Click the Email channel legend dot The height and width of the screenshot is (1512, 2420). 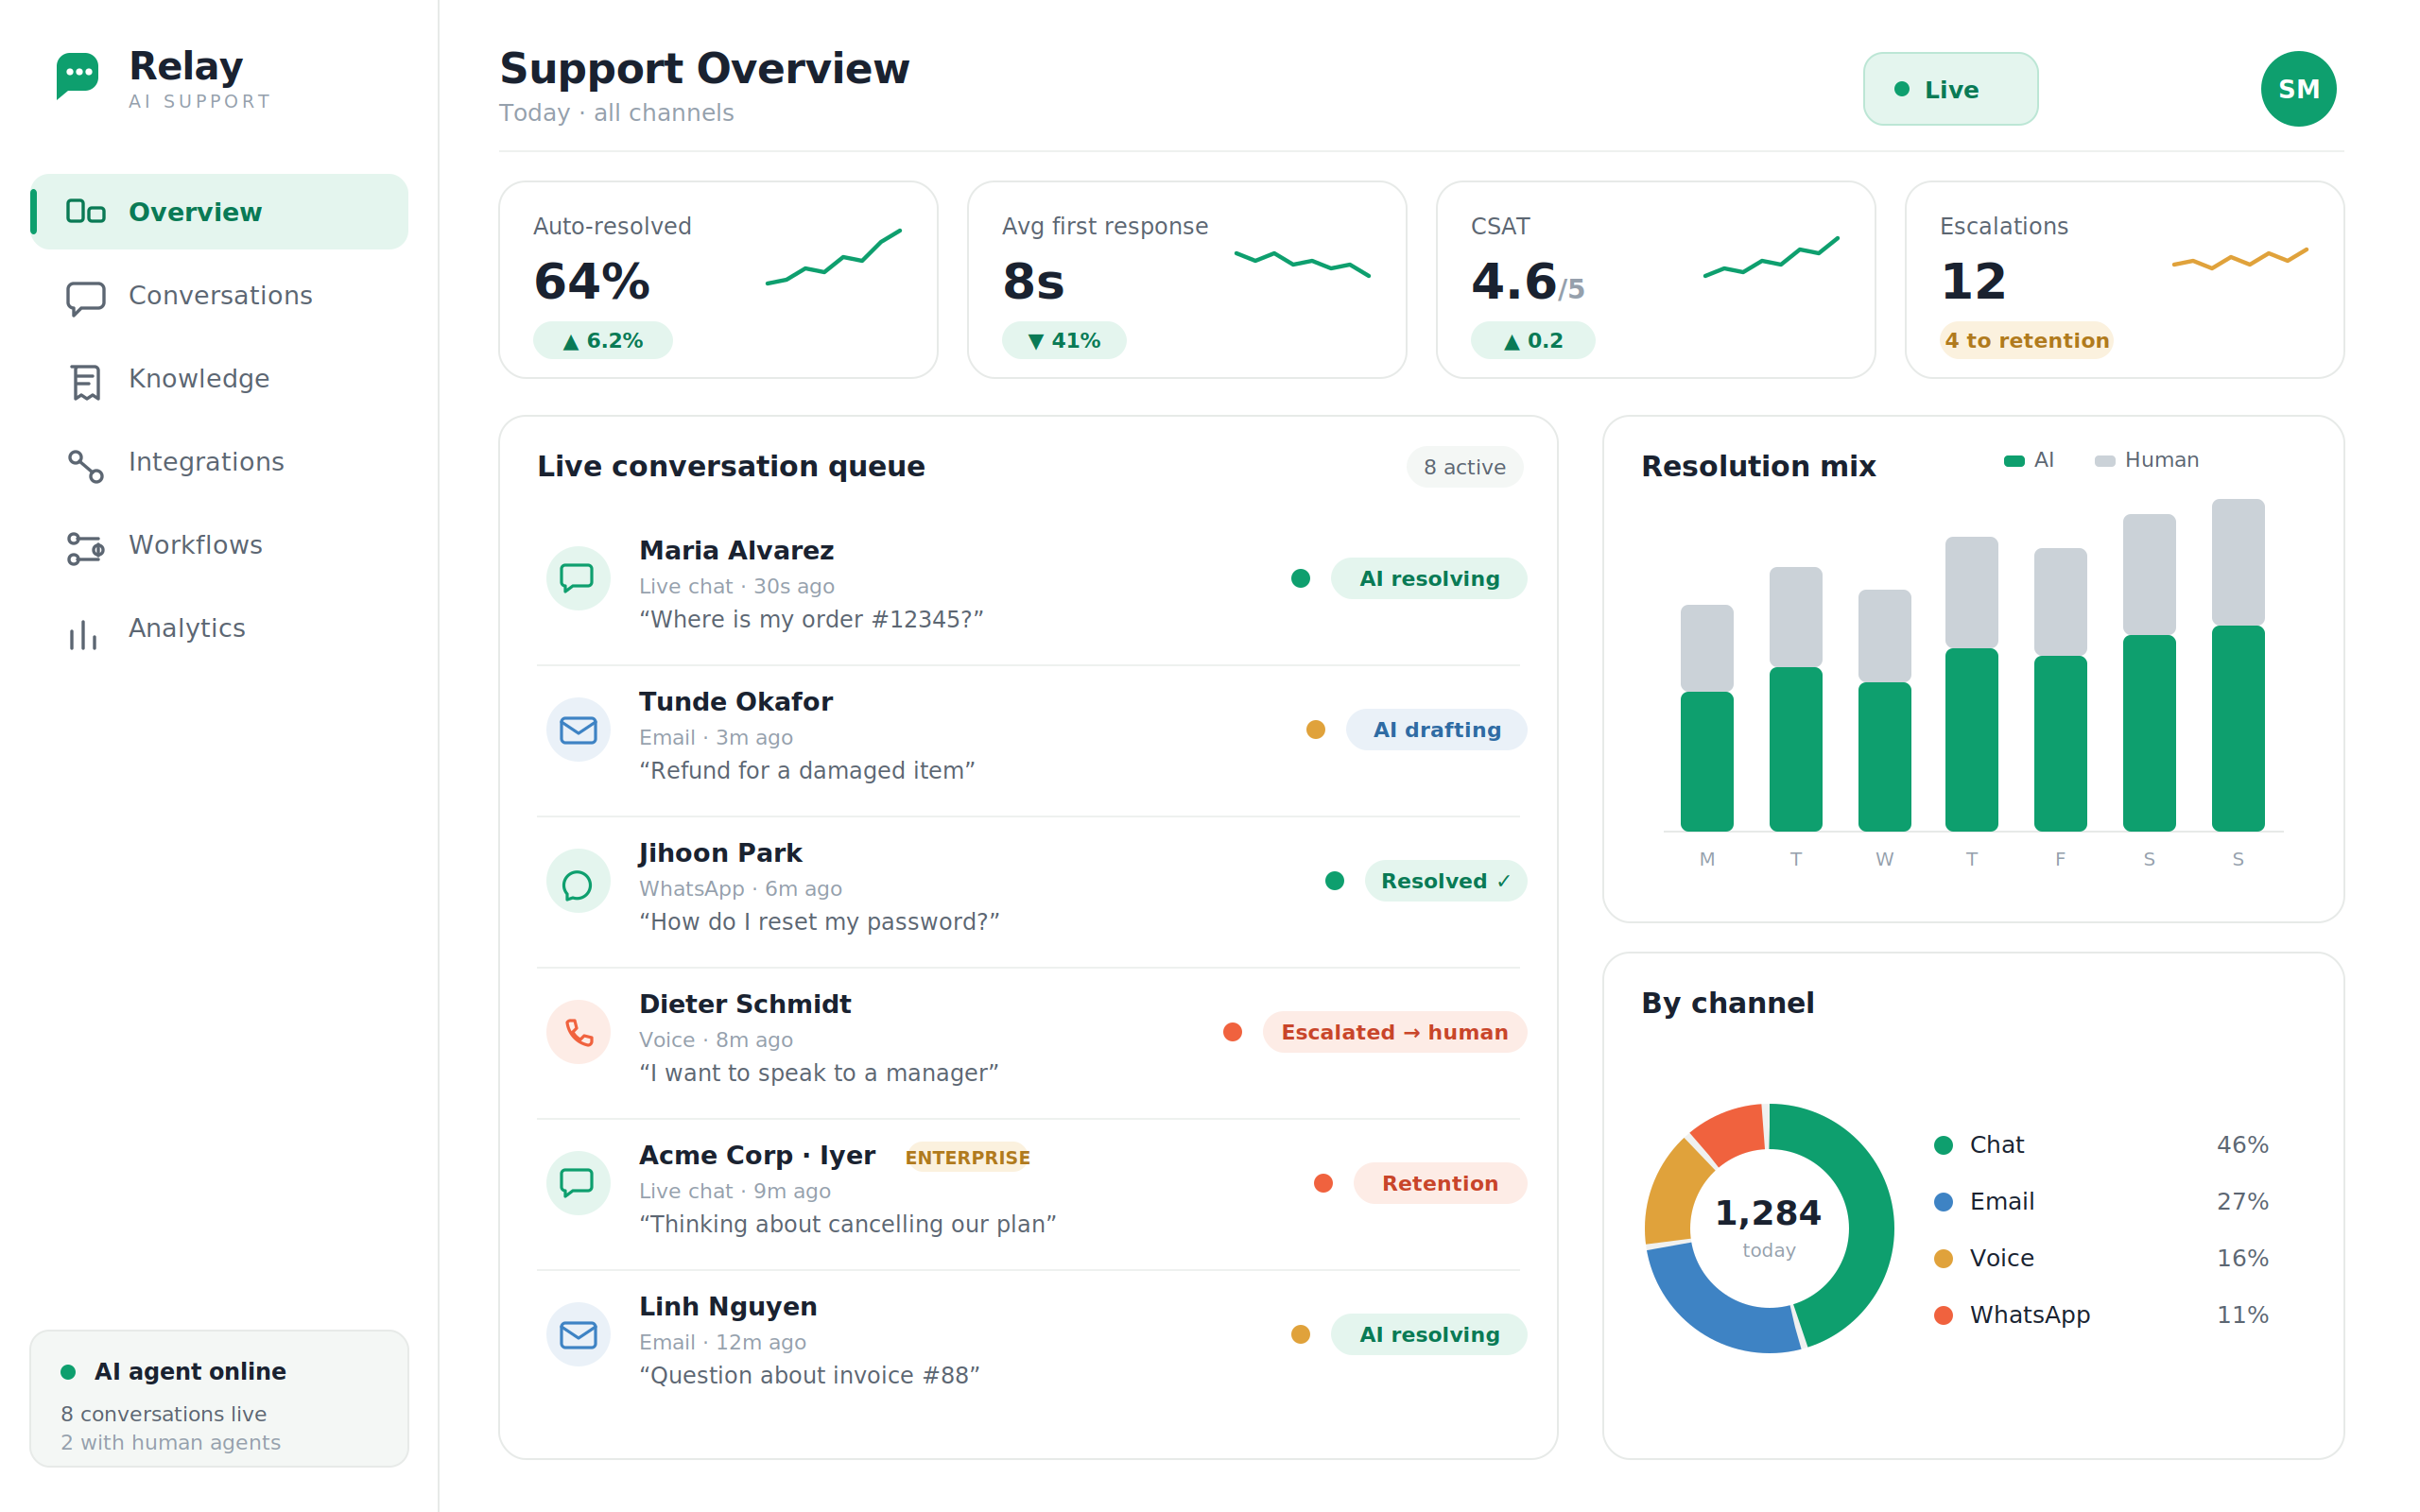[1943, 1202]
